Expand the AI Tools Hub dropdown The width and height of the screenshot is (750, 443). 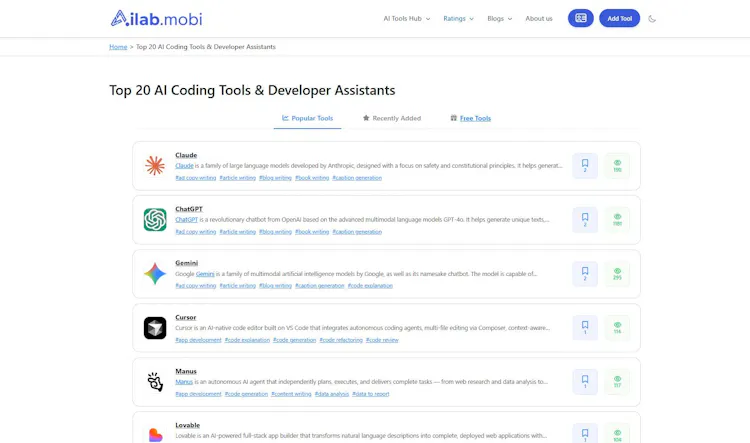407,19
